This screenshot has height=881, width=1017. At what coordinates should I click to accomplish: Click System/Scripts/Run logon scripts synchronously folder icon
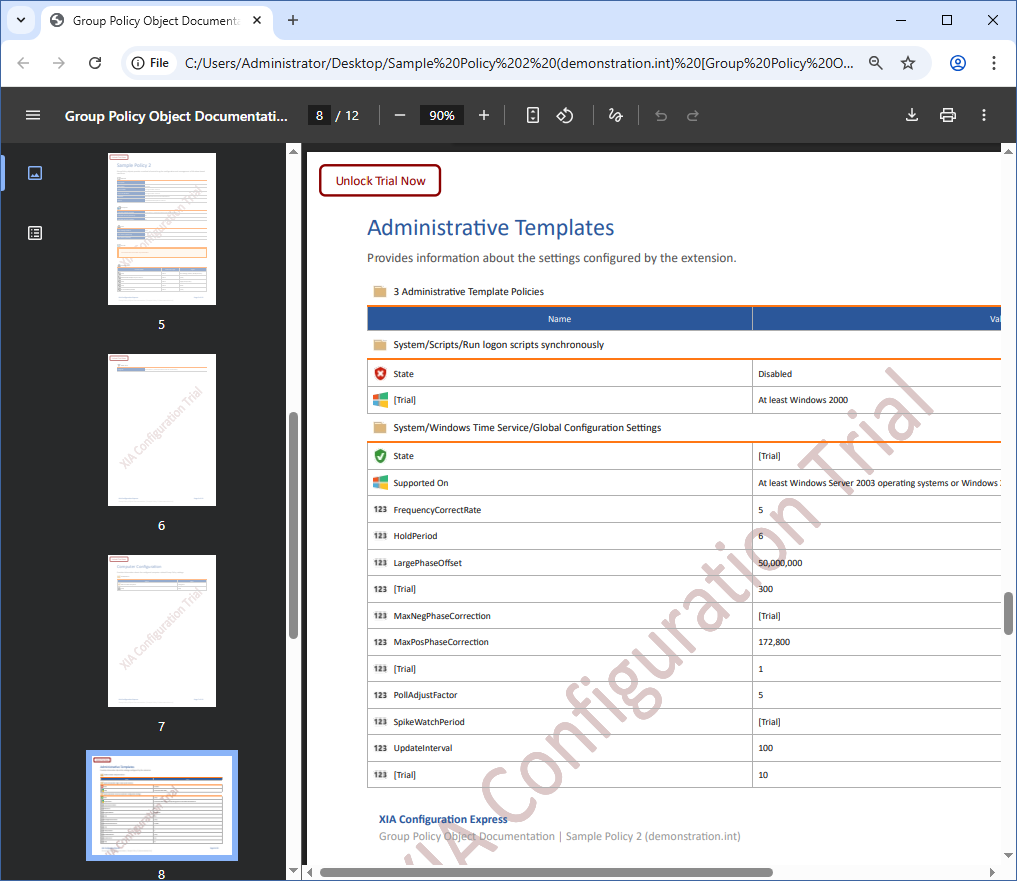[380, 344]
